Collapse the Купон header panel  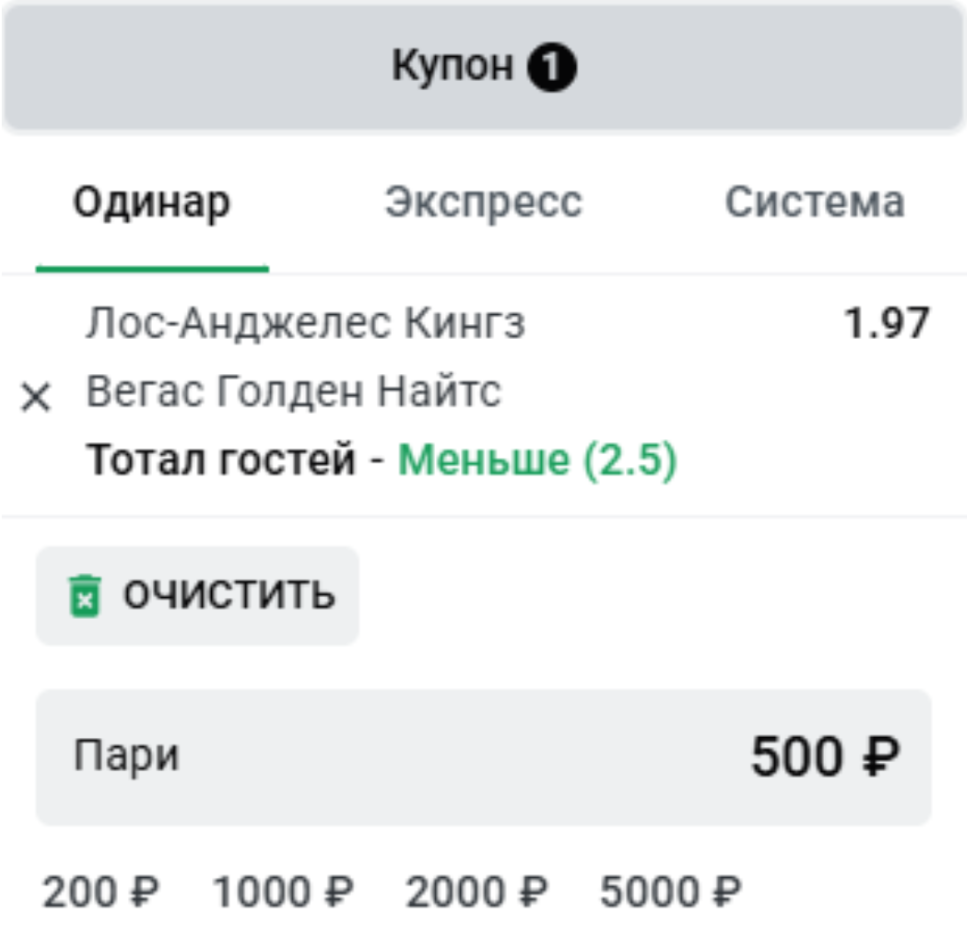point(484,67)
